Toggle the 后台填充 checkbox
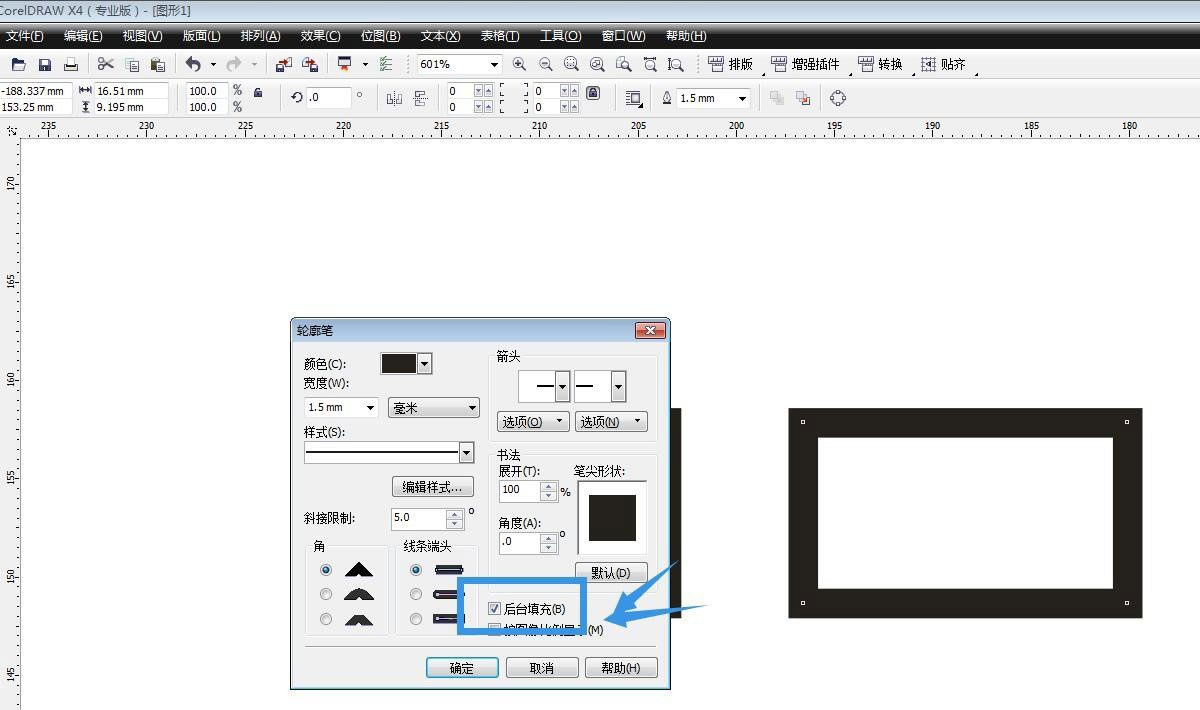Screen dimensions: 1200x710 [494, 608]
